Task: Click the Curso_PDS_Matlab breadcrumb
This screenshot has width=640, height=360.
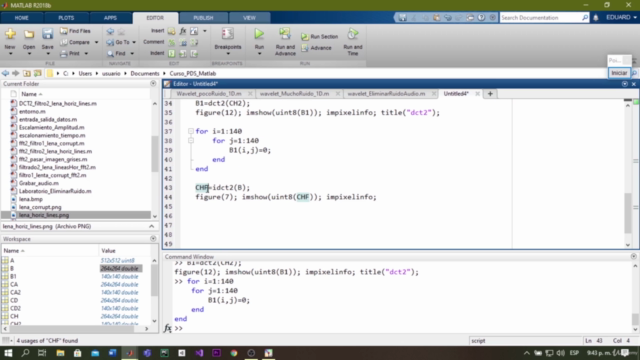Action: coord(193,73)
